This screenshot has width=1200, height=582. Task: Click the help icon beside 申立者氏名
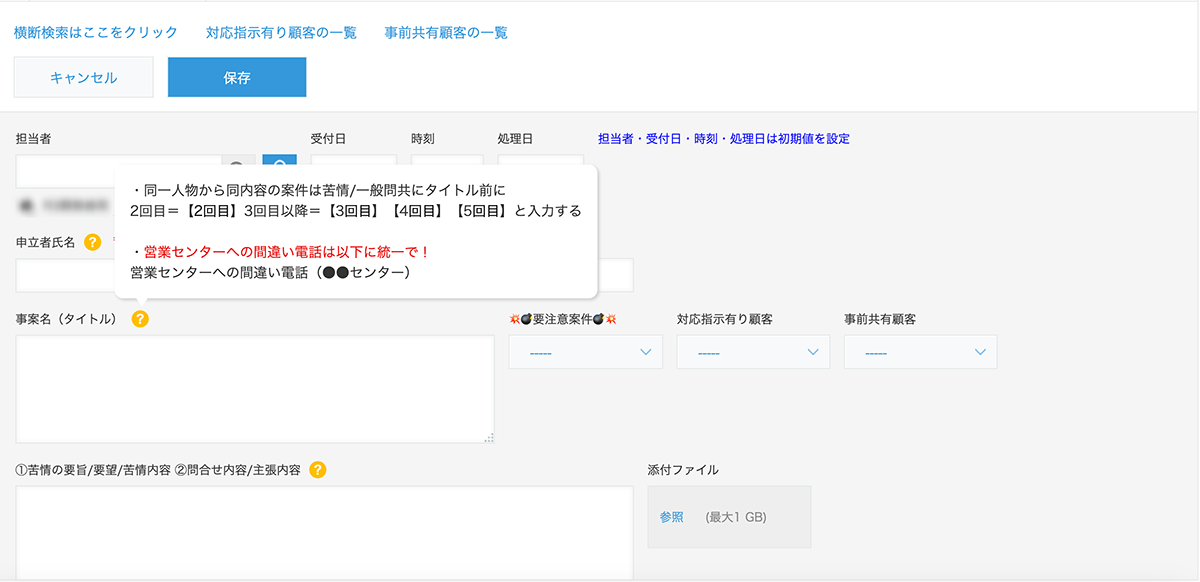(92, 242)
